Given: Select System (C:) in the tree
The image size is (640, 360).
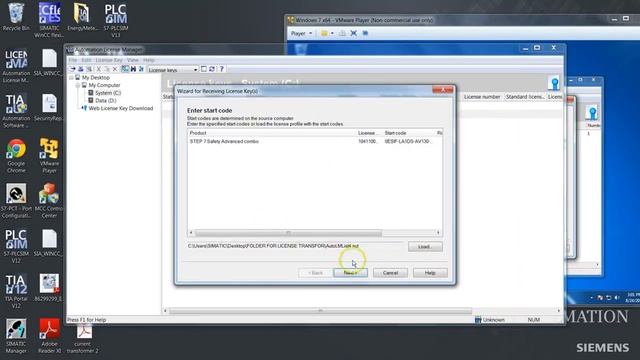Looking at the screenshot, I should pos(108,93).
